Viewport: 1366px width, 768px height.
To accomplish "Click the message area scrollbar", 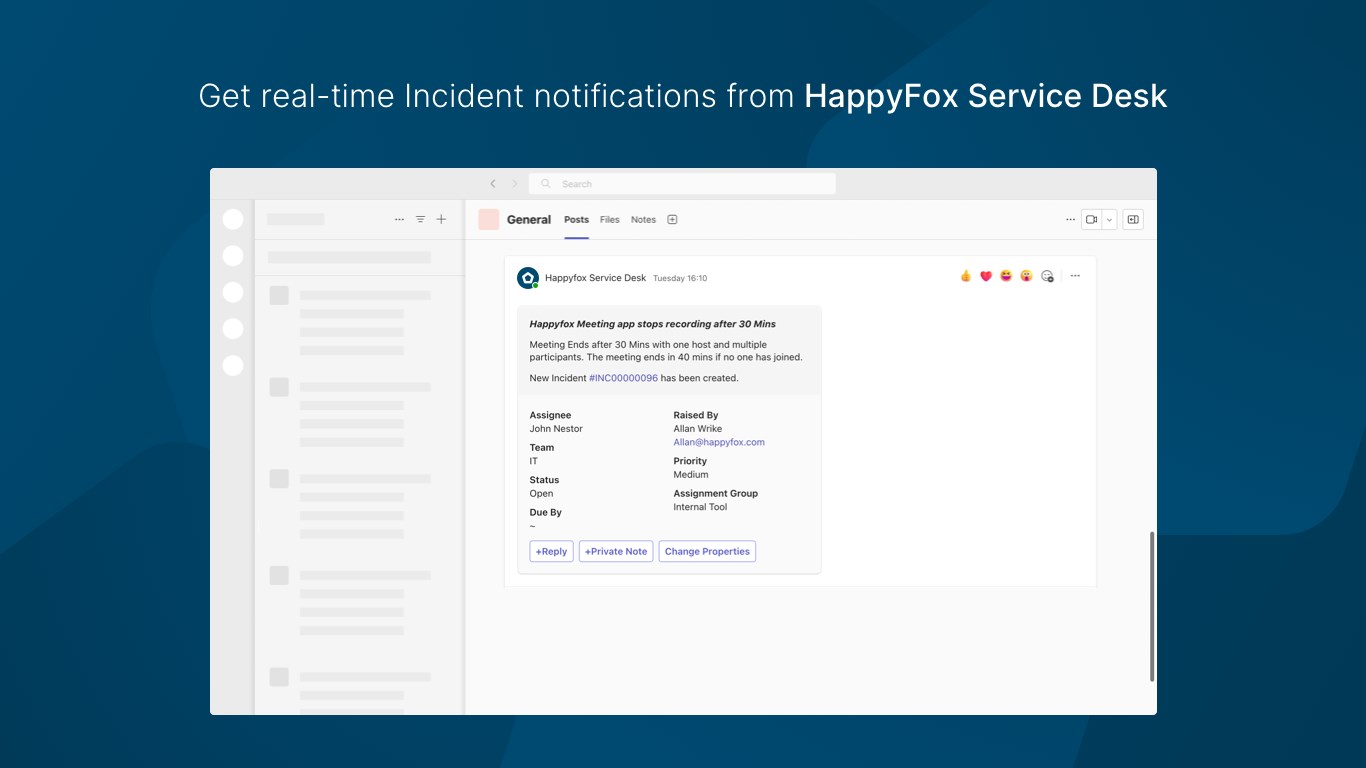I will (x=1152, y=606).
